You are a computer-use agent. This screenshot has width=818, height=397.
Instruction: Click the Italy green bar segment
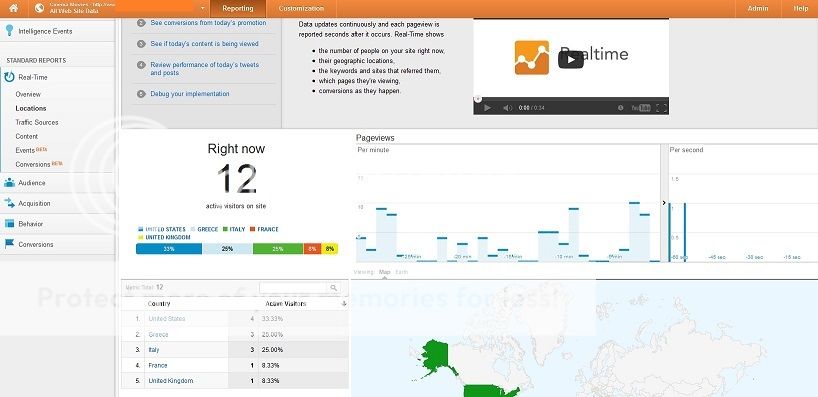pyautogui.click(x=278, y=249)
